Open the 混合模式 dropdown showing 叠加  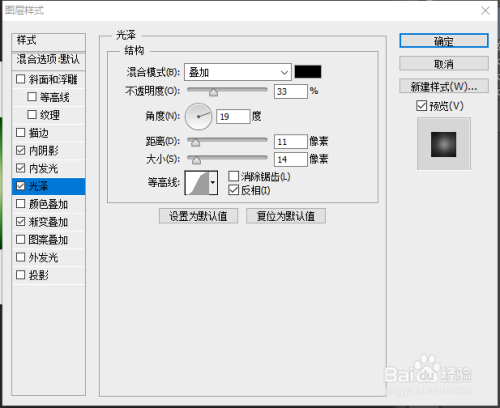(238, 72)
